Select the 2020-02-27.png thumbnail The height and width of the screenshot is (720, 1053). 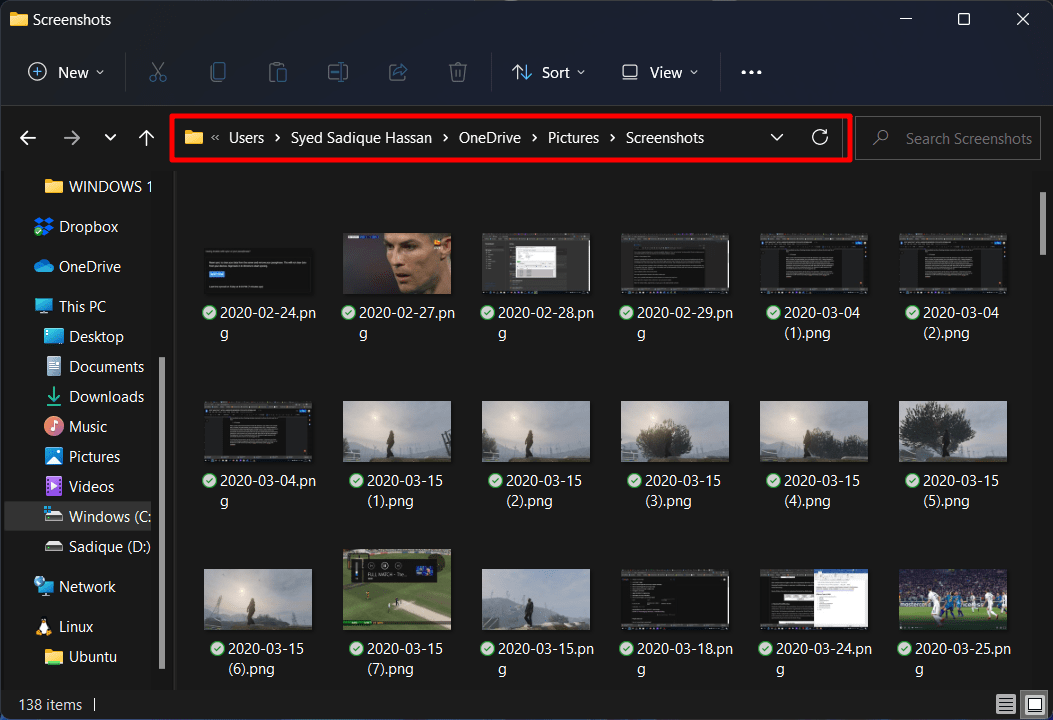point(397,263)
